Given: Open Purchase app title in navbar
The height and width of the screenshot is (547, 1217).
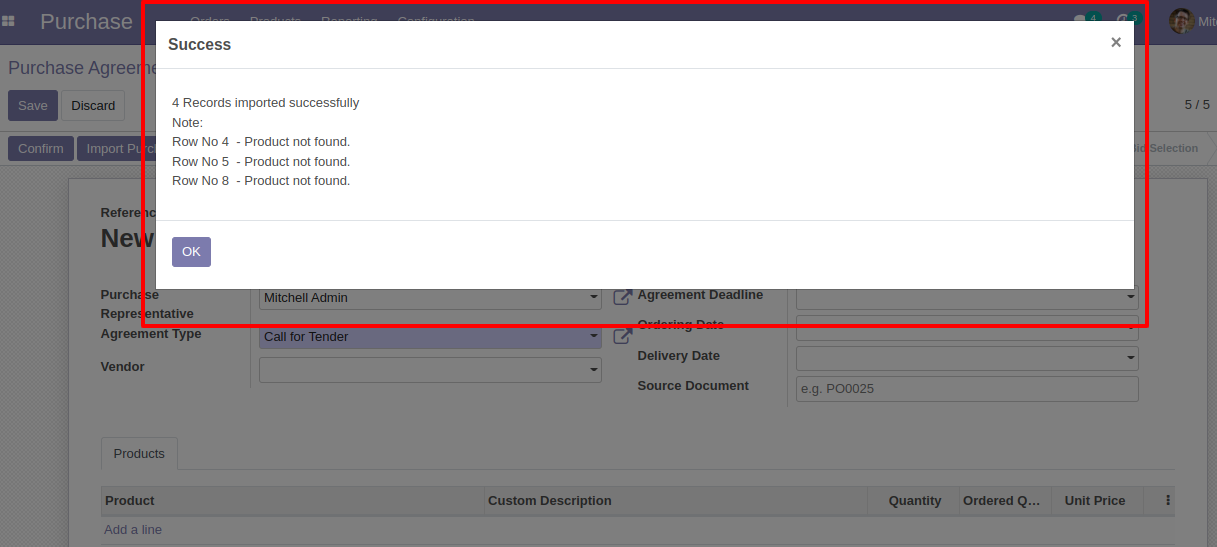Looking at the screenshot, I should [86, 21].
